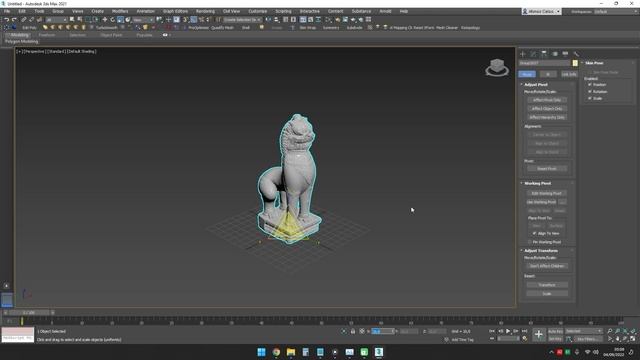Click the Undo arrow icon

(6, 20)
